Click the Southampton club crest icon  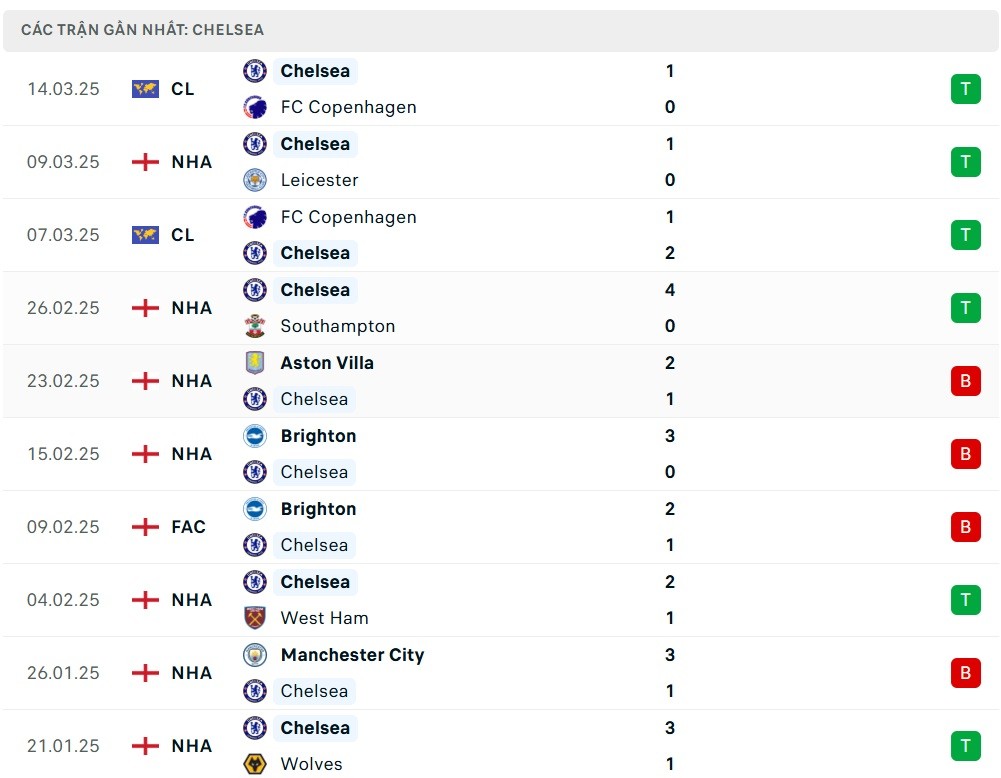[255, 326]
